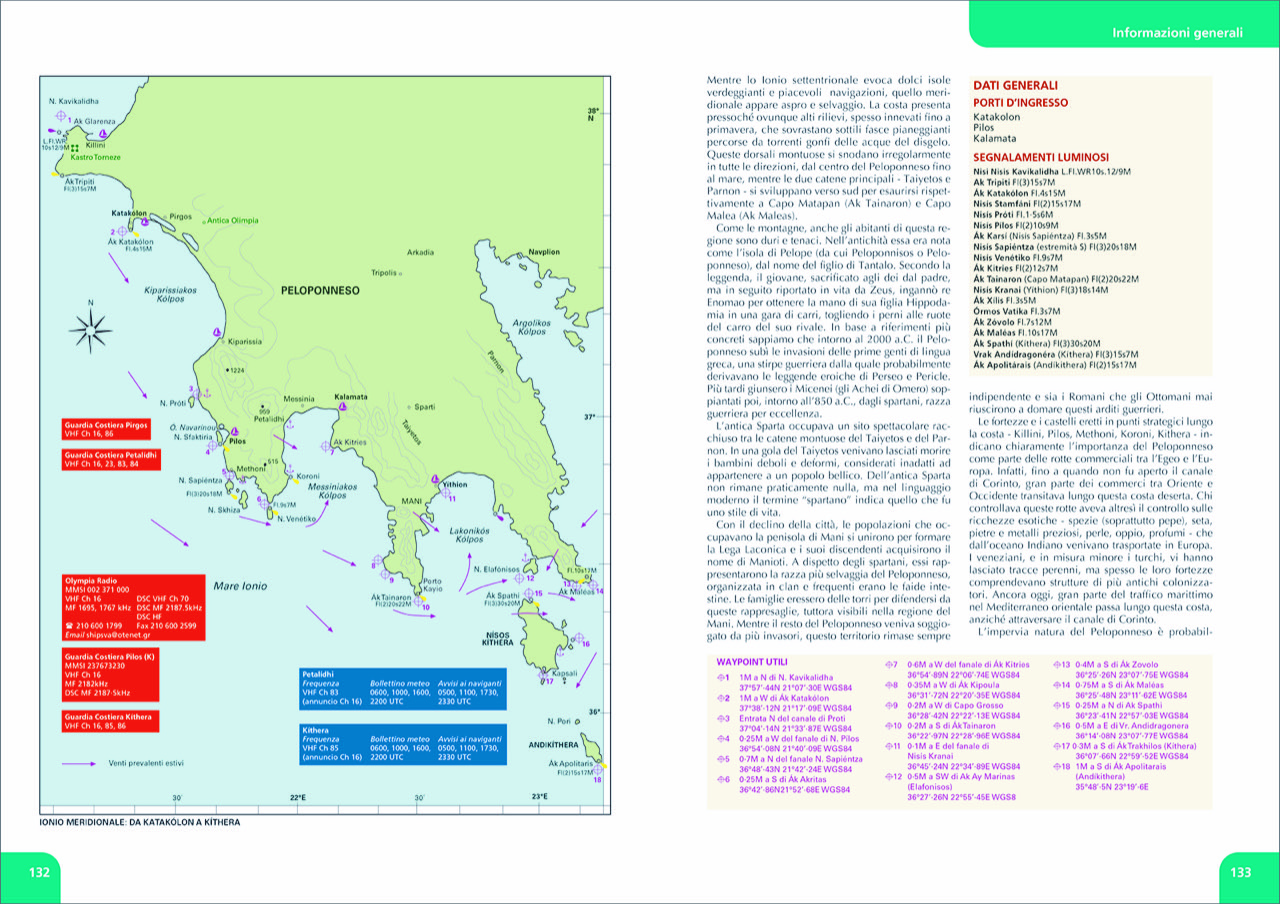
Task: Click the 'Ák Tripití Fl(3)15s7M' light entry
Action: [x=1016, y=182]
